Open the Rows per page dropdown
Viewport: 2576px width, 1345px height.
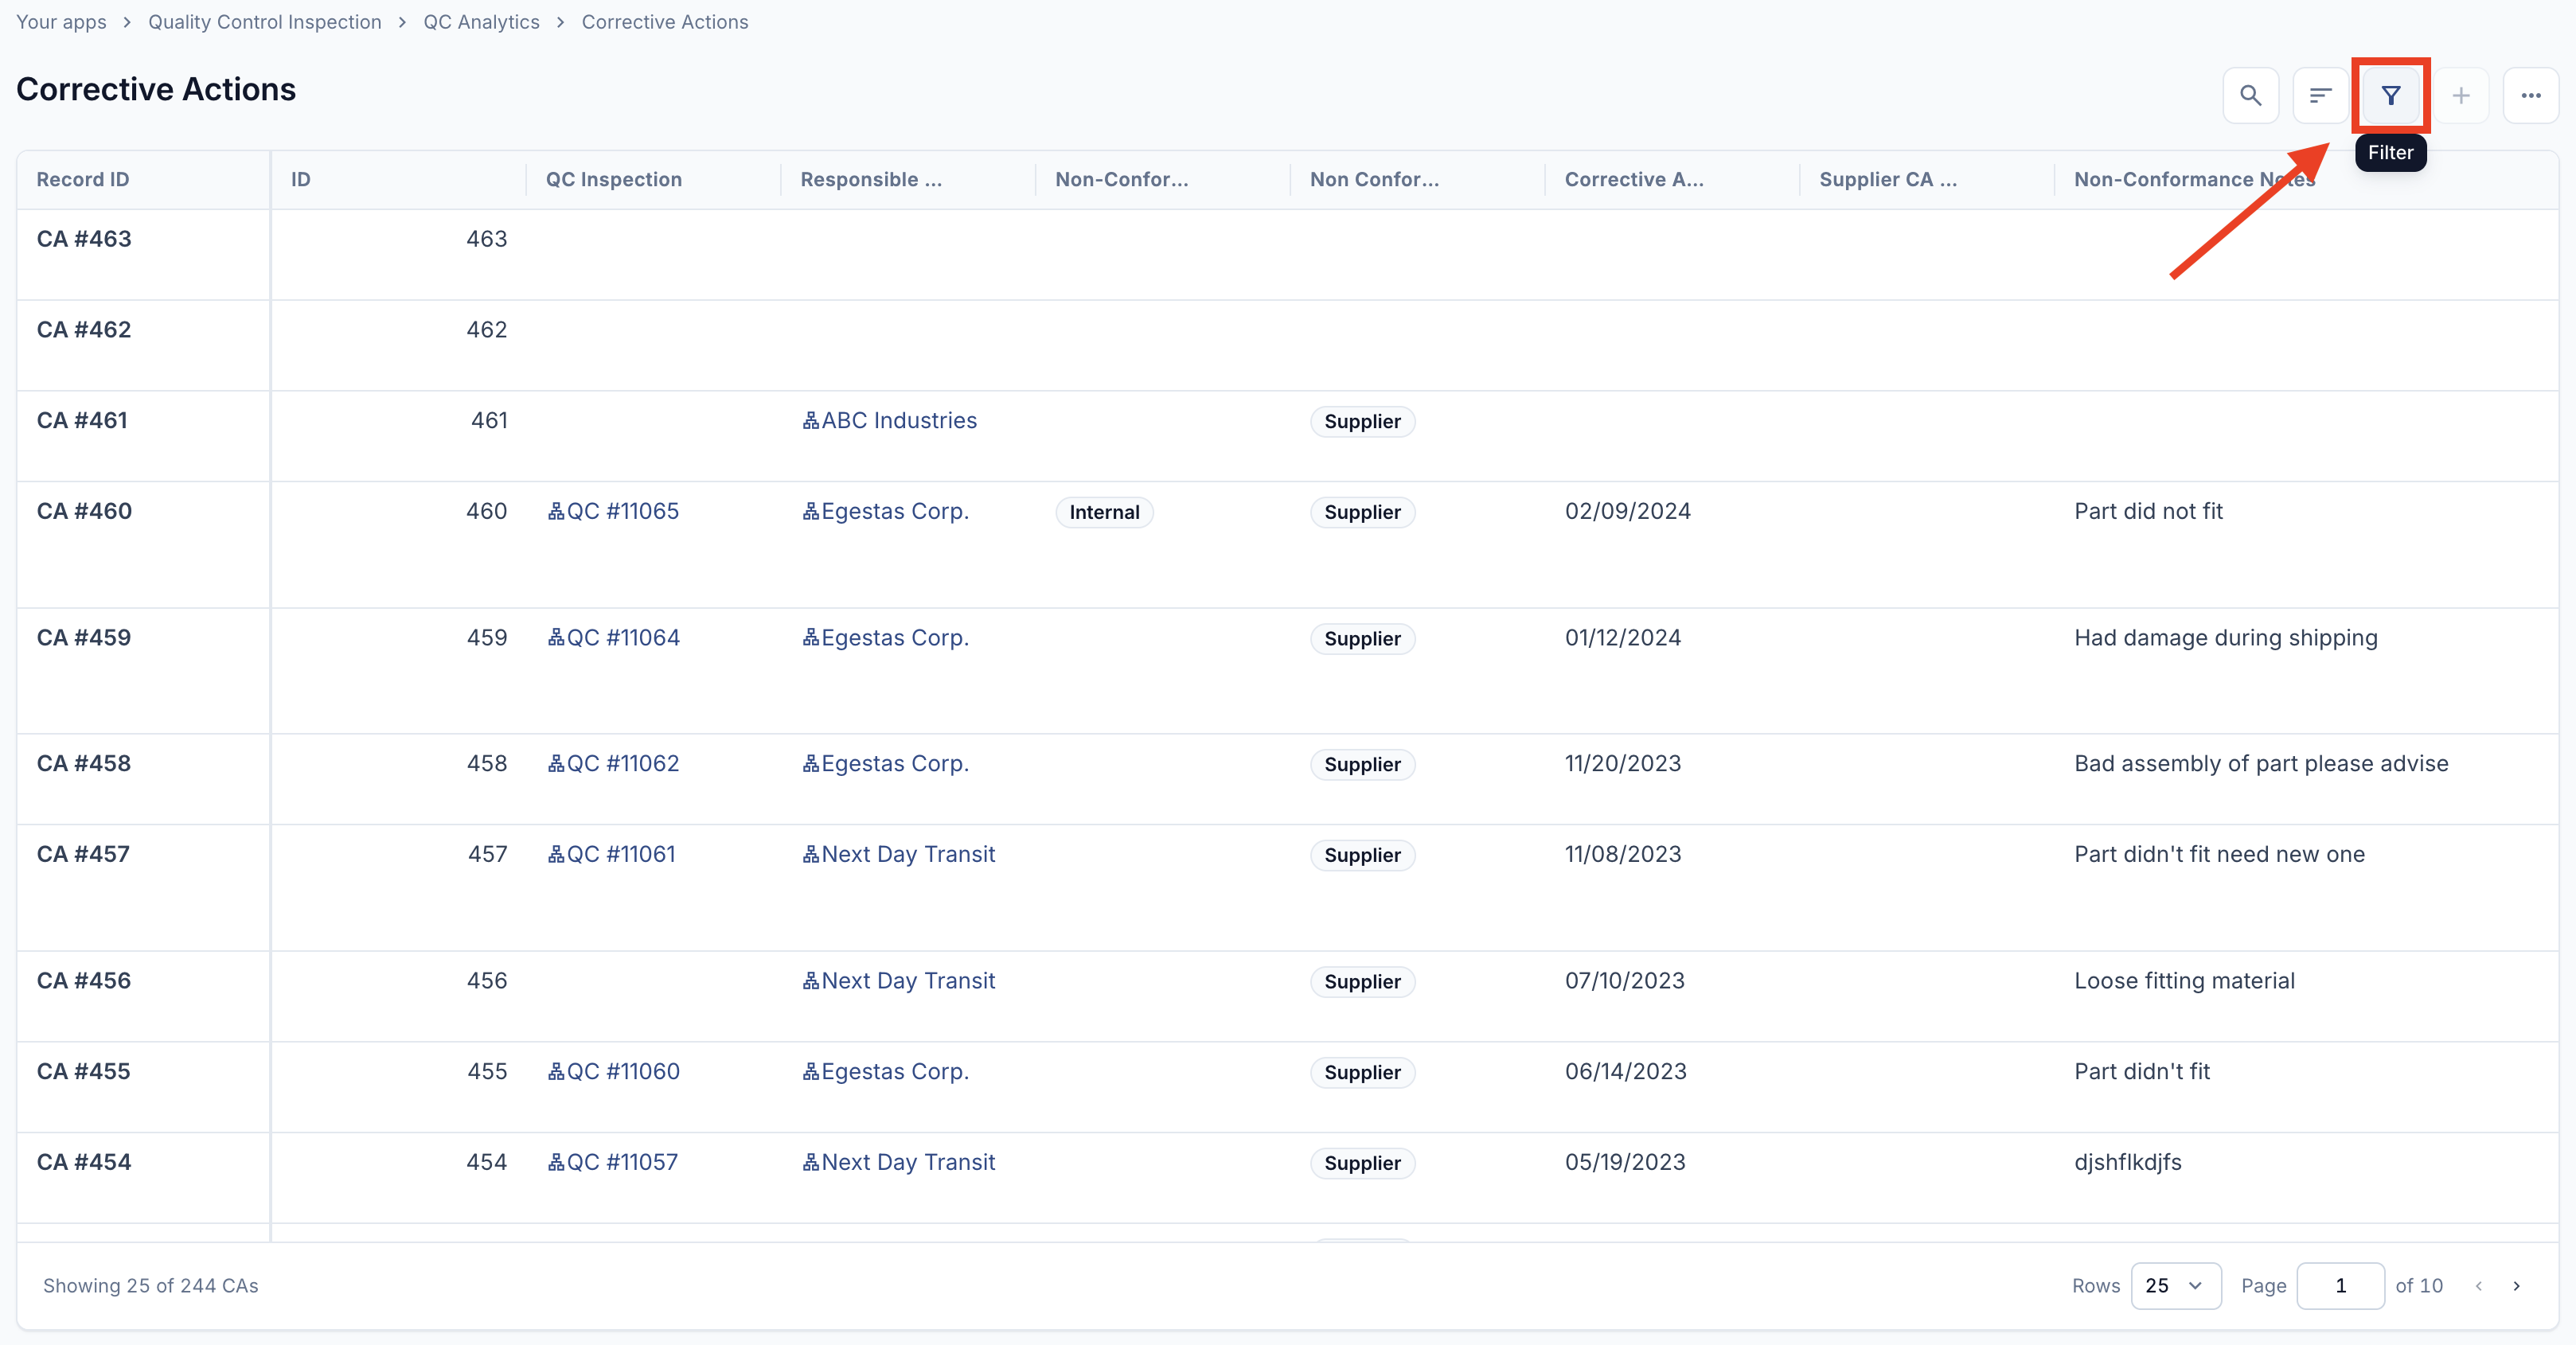2176,1286
